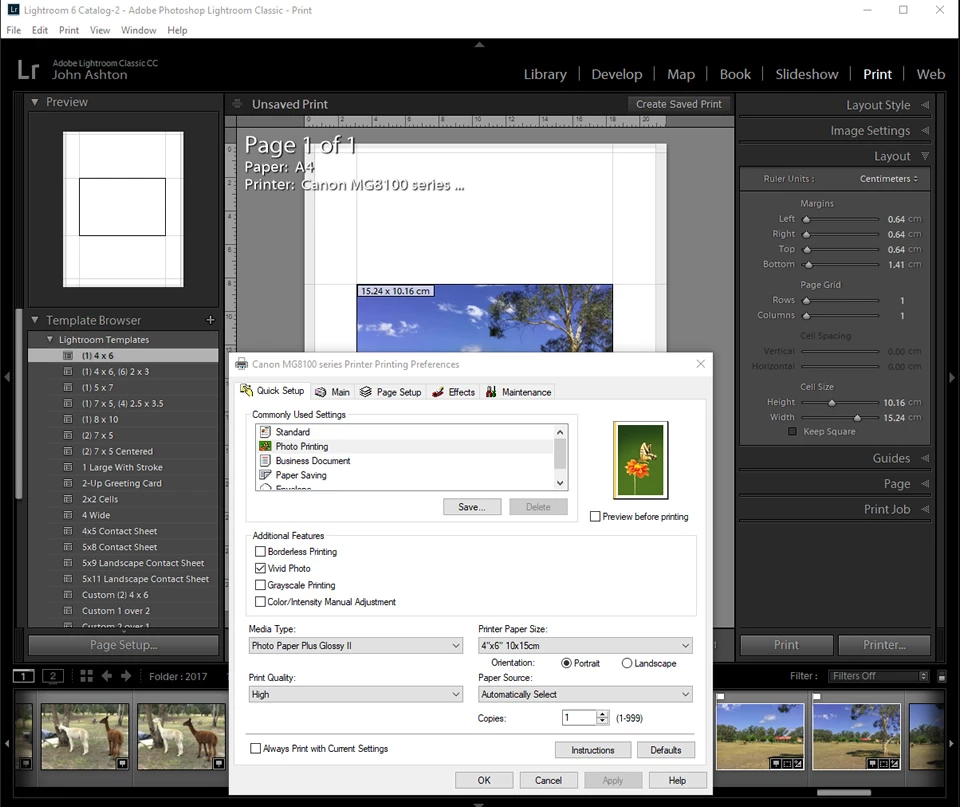The height and width of the screenshot is (807, 960).
Task: Go back using filmstrip left arrow
Action: (x=107, y=676)
